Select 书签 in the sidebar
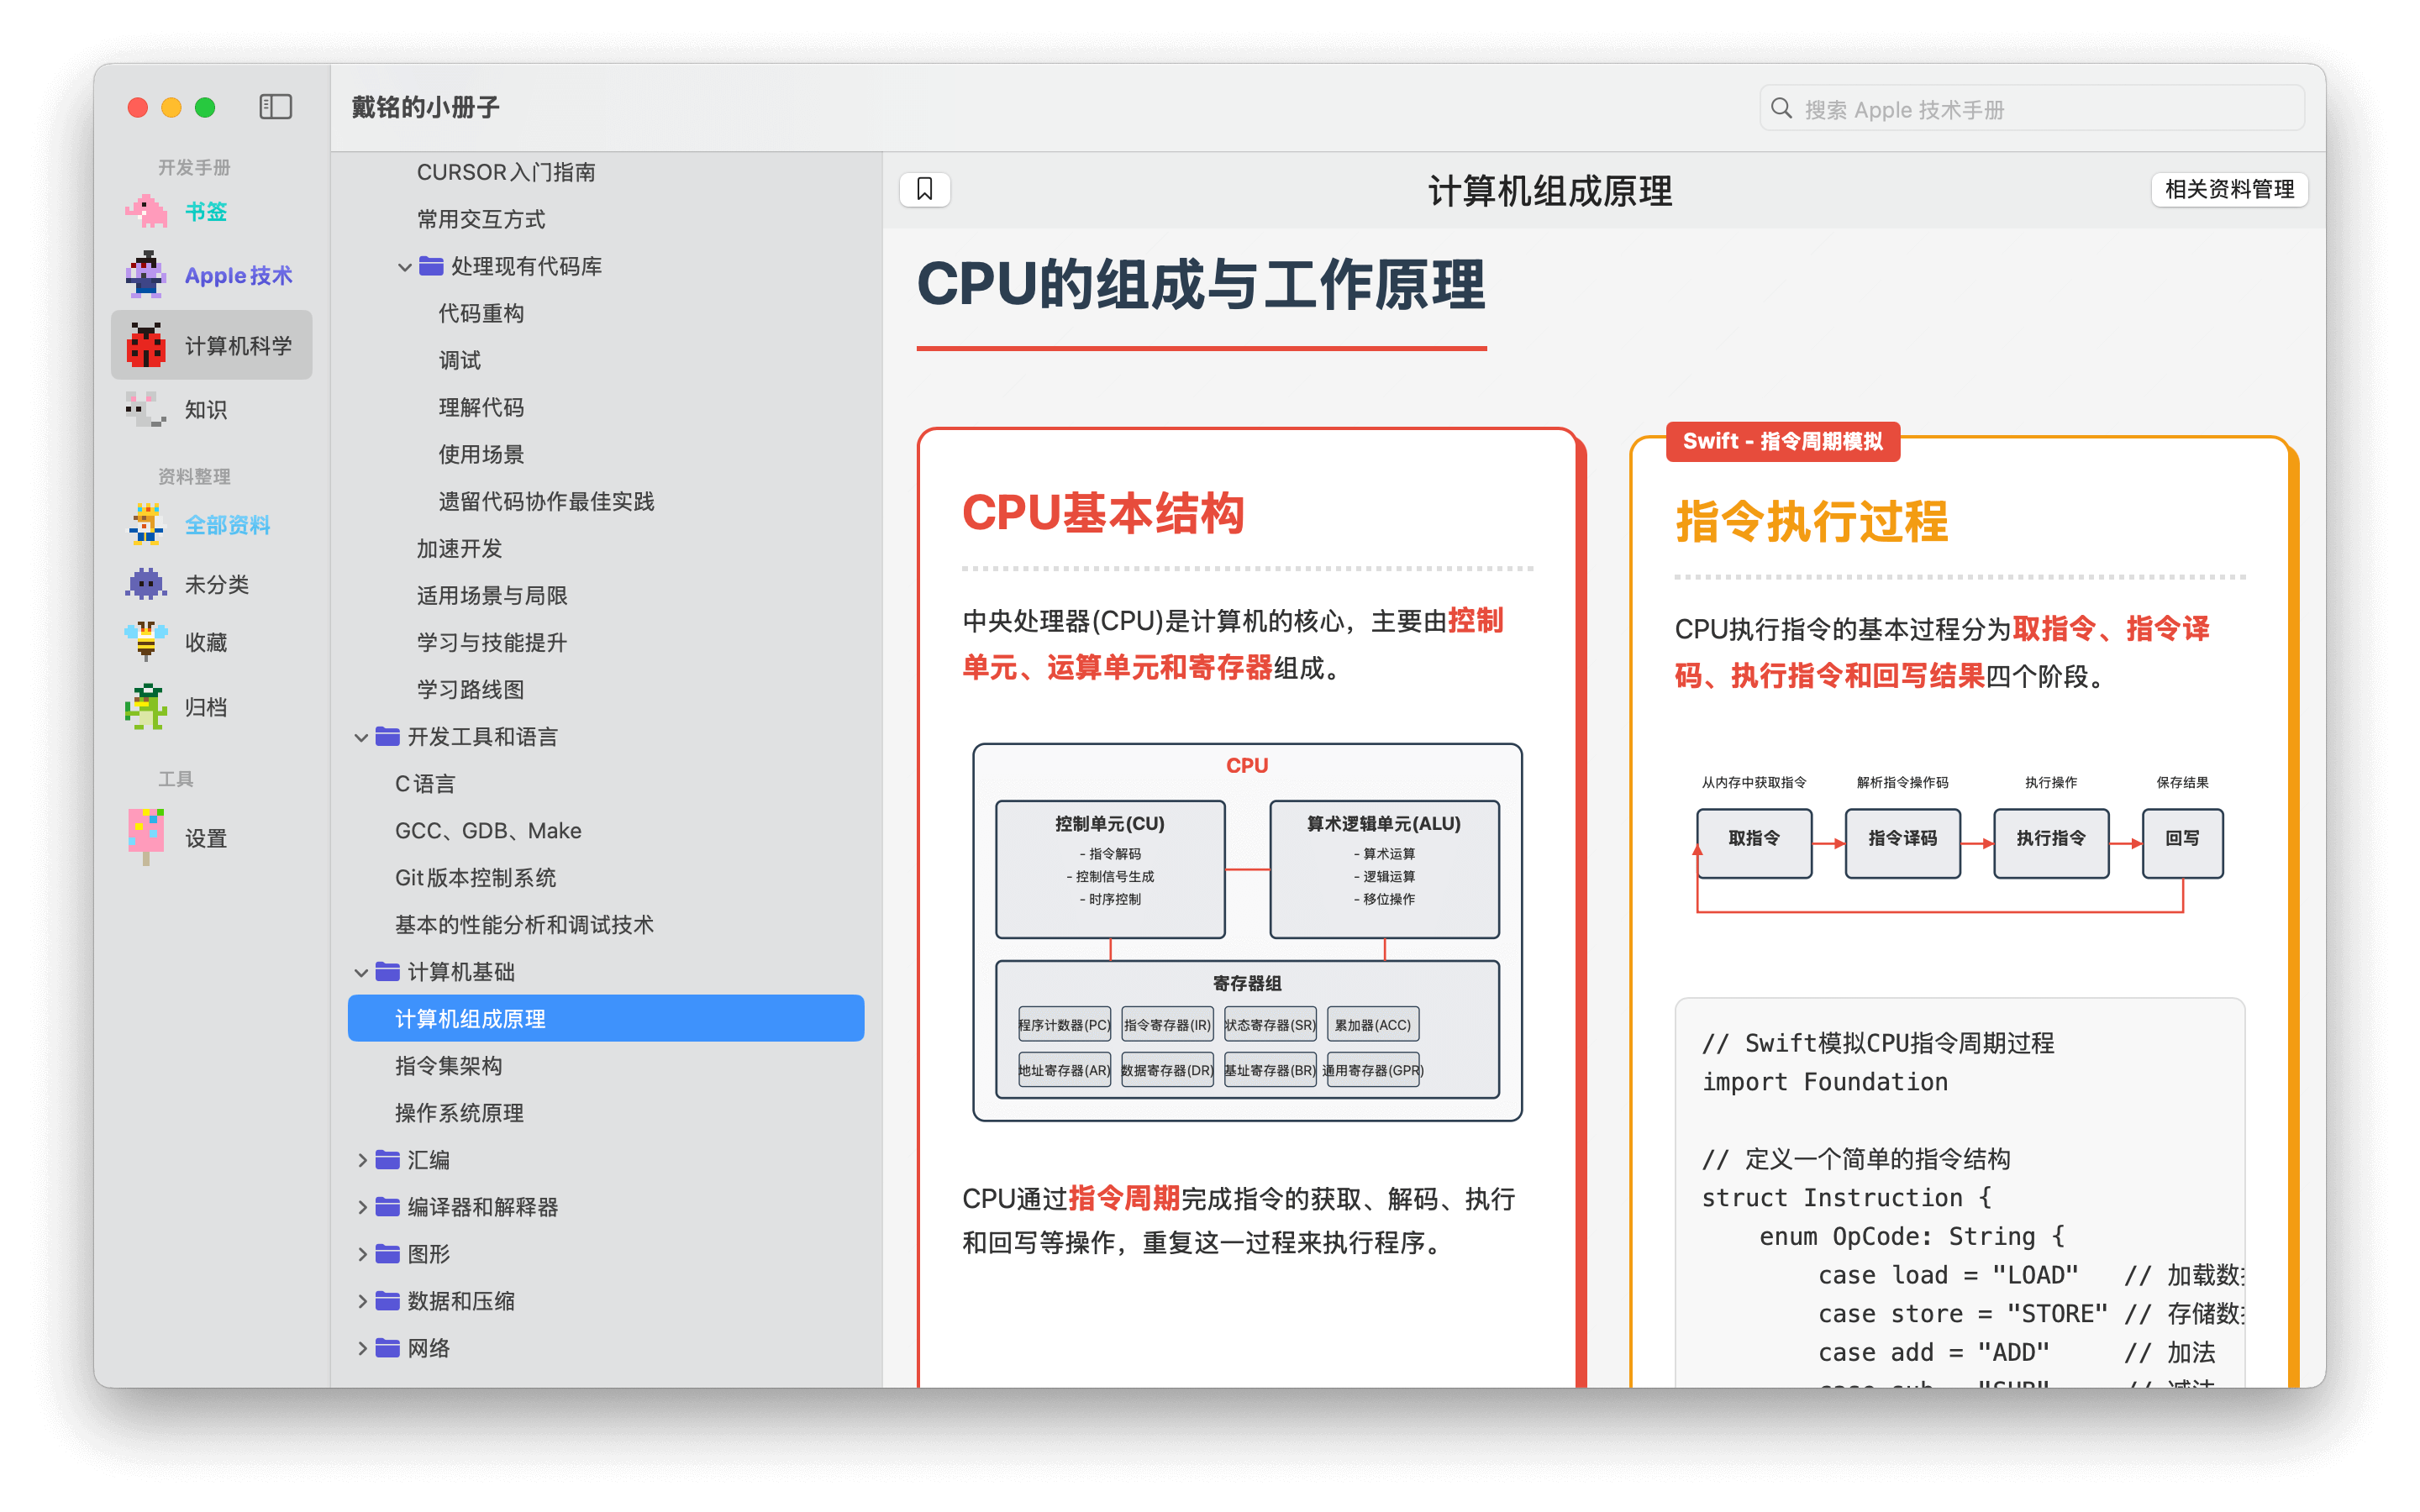The height and width of the screenshot is (1512, 2420). [206, 211]
